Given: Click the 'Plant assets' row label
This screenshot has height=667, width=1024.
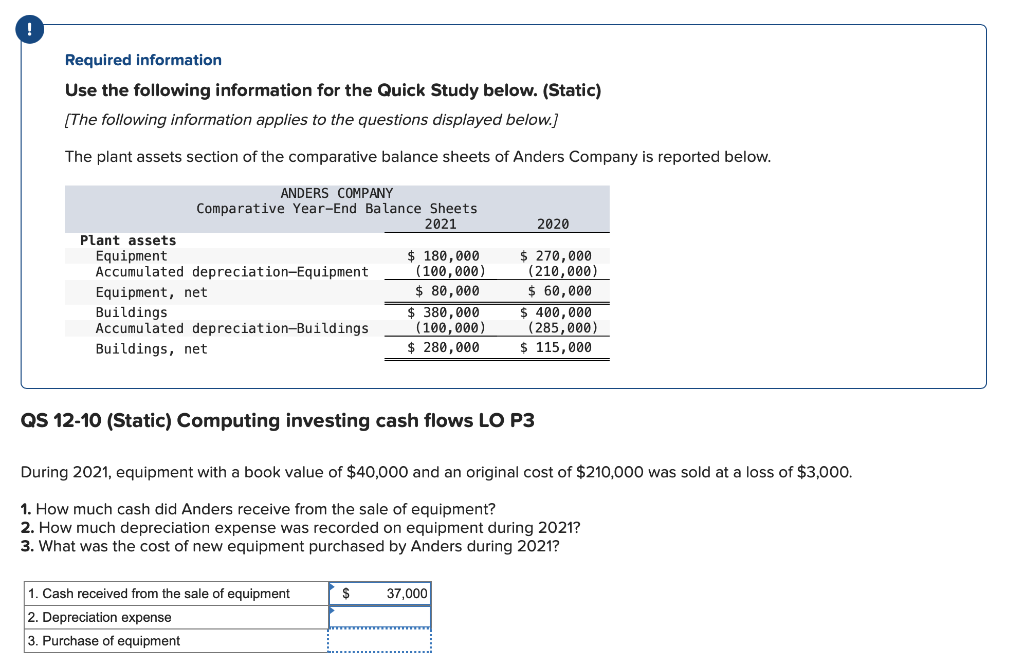Looking at the screenshot, I should (128, 240).
